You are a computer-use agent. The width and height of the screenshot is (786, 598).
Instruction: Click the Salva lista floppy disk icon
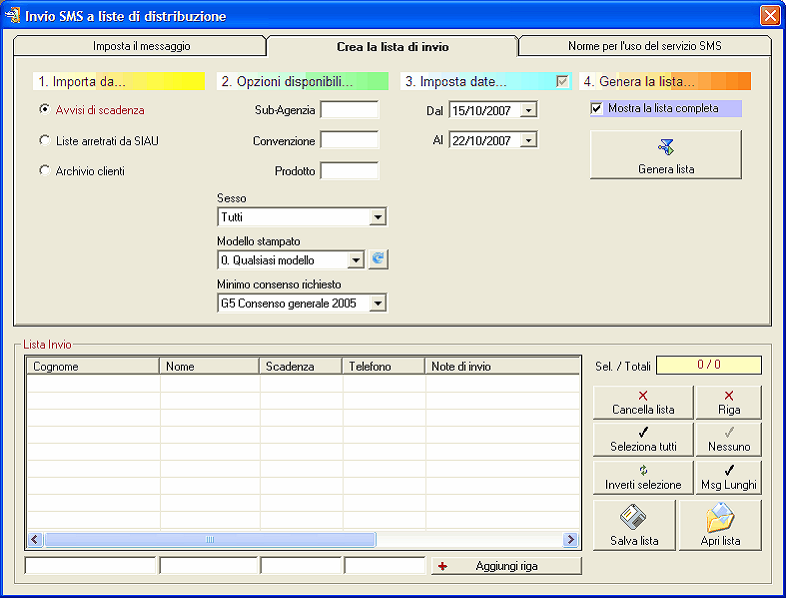pyautogui.click(x=633, y=518)
